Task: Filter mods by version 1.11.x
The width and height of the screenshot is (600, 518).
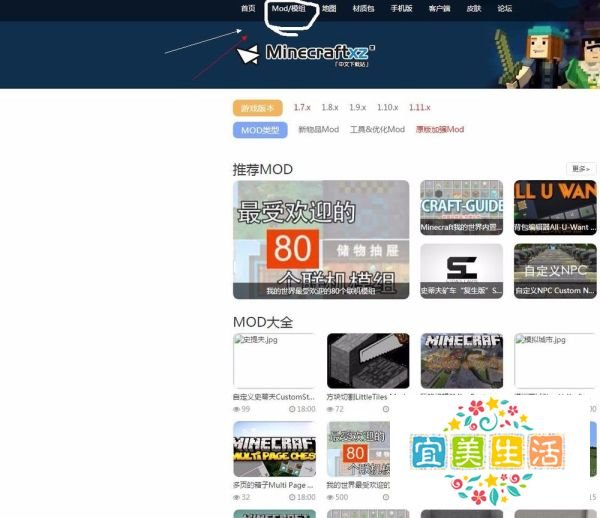Action: 420,108
